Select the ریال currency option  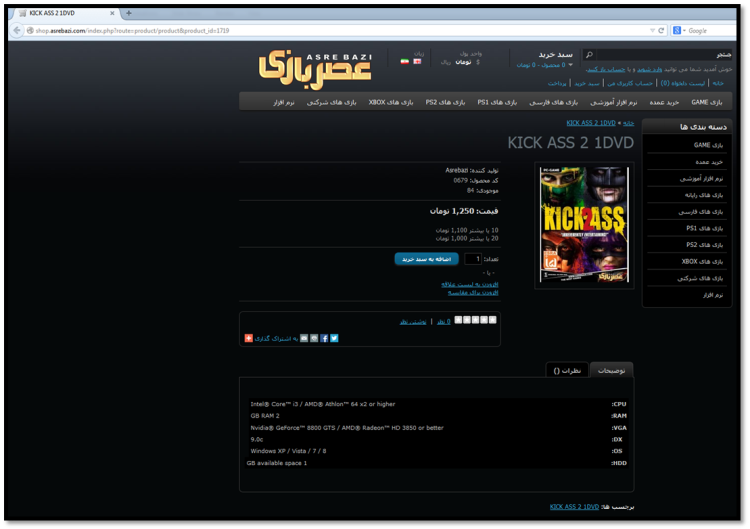click(446, 62)
